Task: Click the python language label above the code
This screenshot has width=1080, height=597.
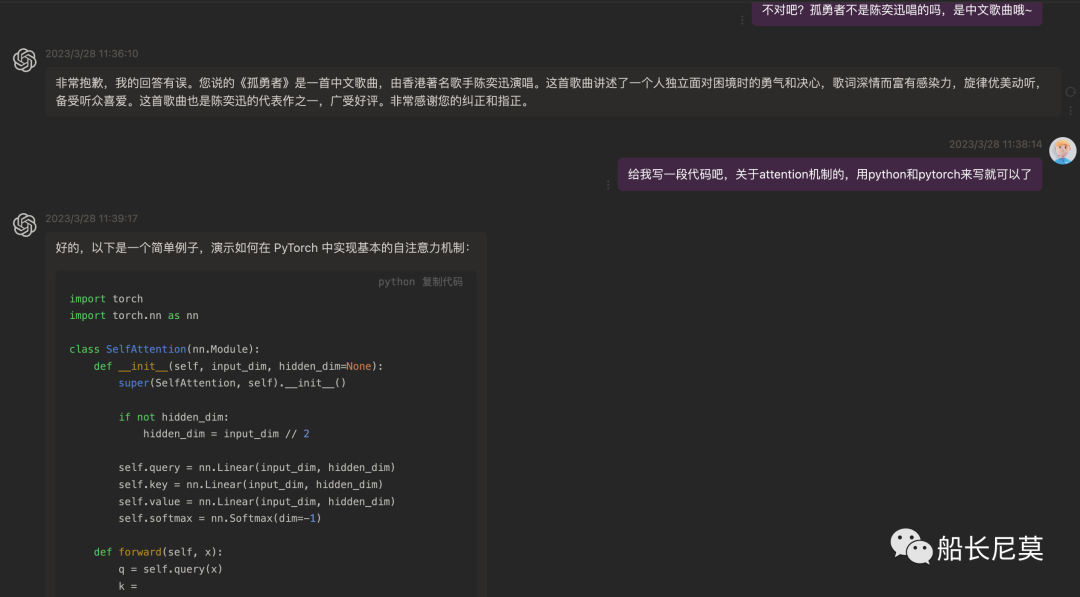Action: coord(396,281)
